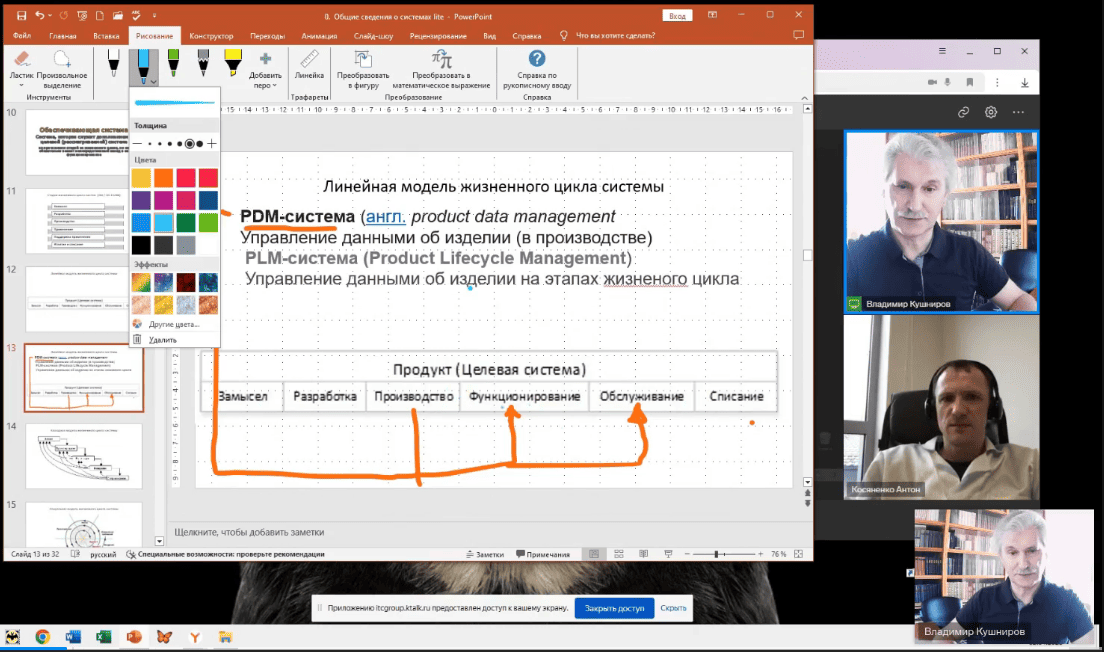Choose the green pen in the ribbon
1104x652 pixels.
pyautogui.click(x=173, y=62)
